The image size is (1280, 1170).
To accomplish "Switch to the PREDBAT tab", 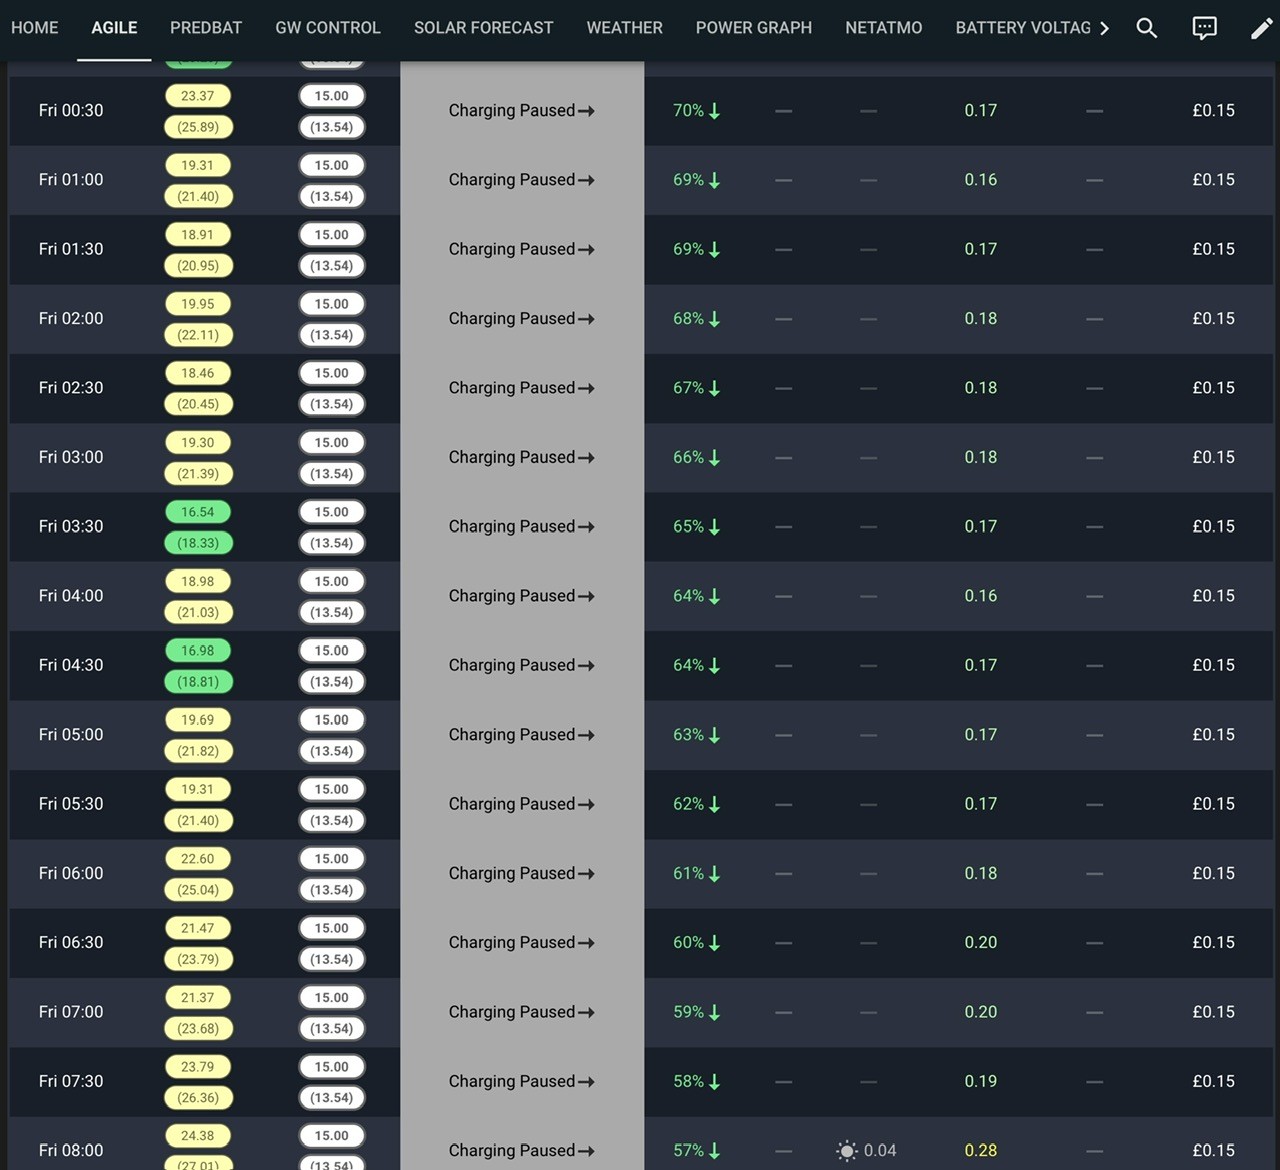I will (x=206, y=28).
